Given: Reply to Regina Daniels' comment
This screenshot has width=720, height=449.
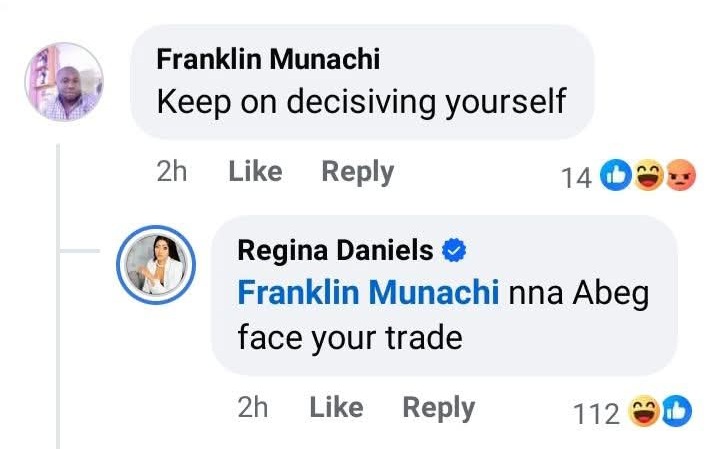Looking at the screenshot, I should 438,407.
